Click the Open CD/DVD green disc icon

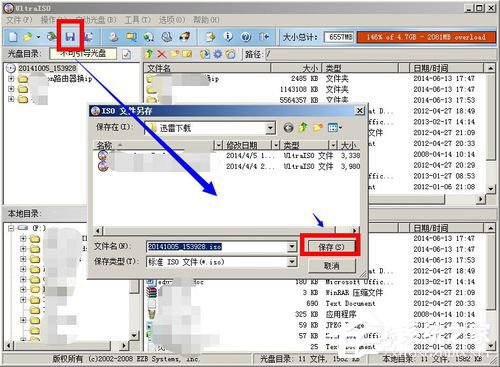[x=51, y=37]
